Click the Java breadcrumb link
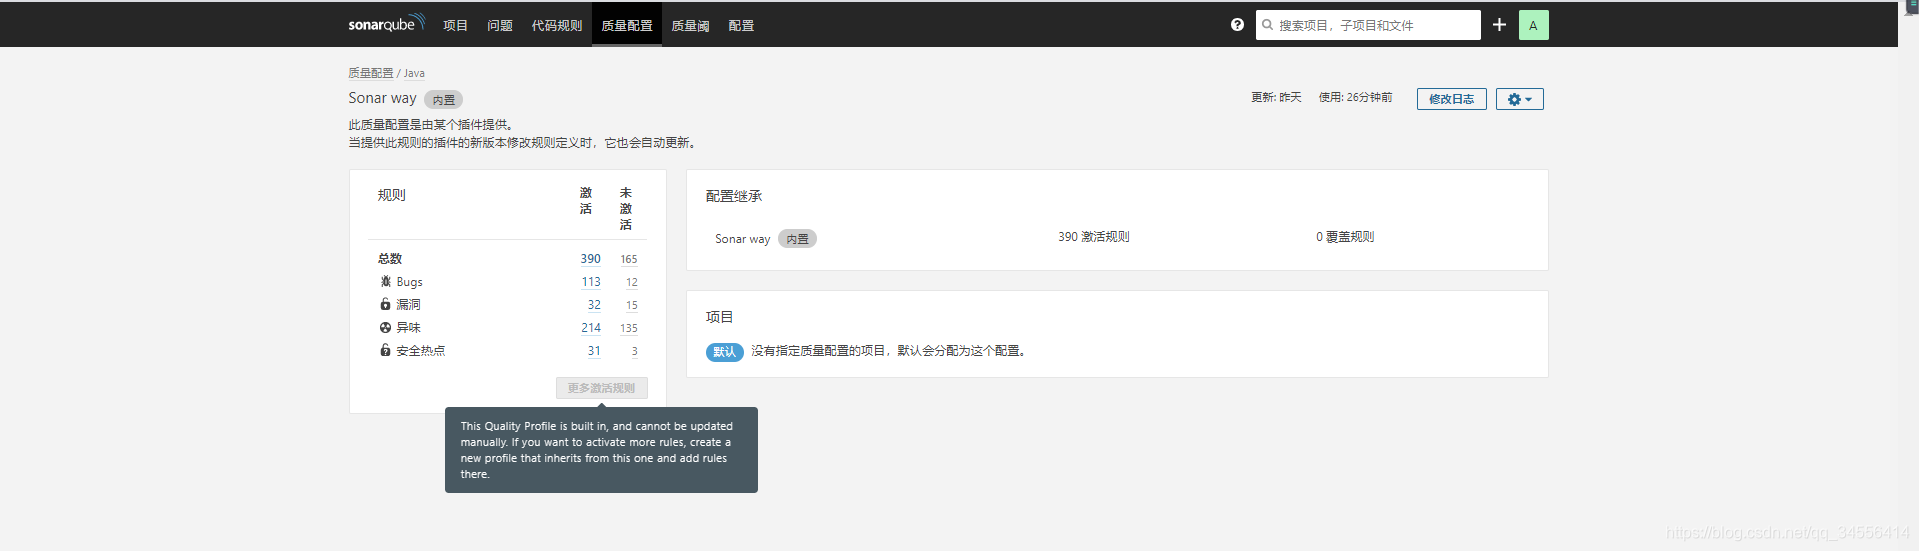The height and width of the screenshot is (551, 1919). 414,73
